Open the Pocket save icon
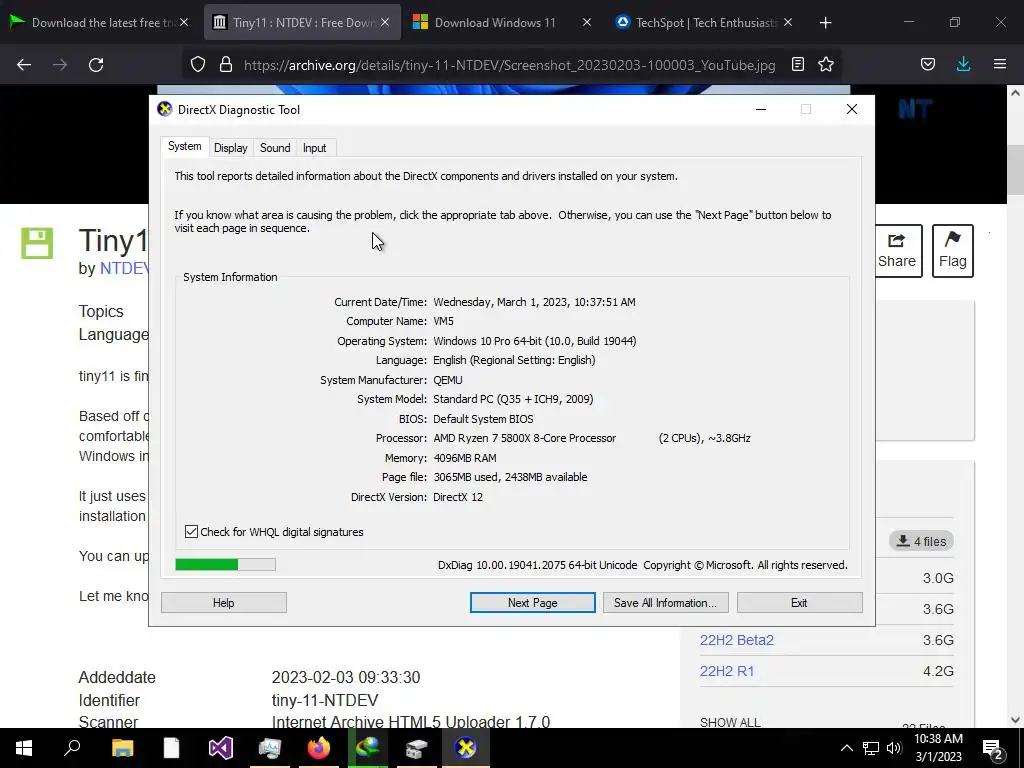Viewport: 1024px width, 768px height. click(x=928, y=65)
